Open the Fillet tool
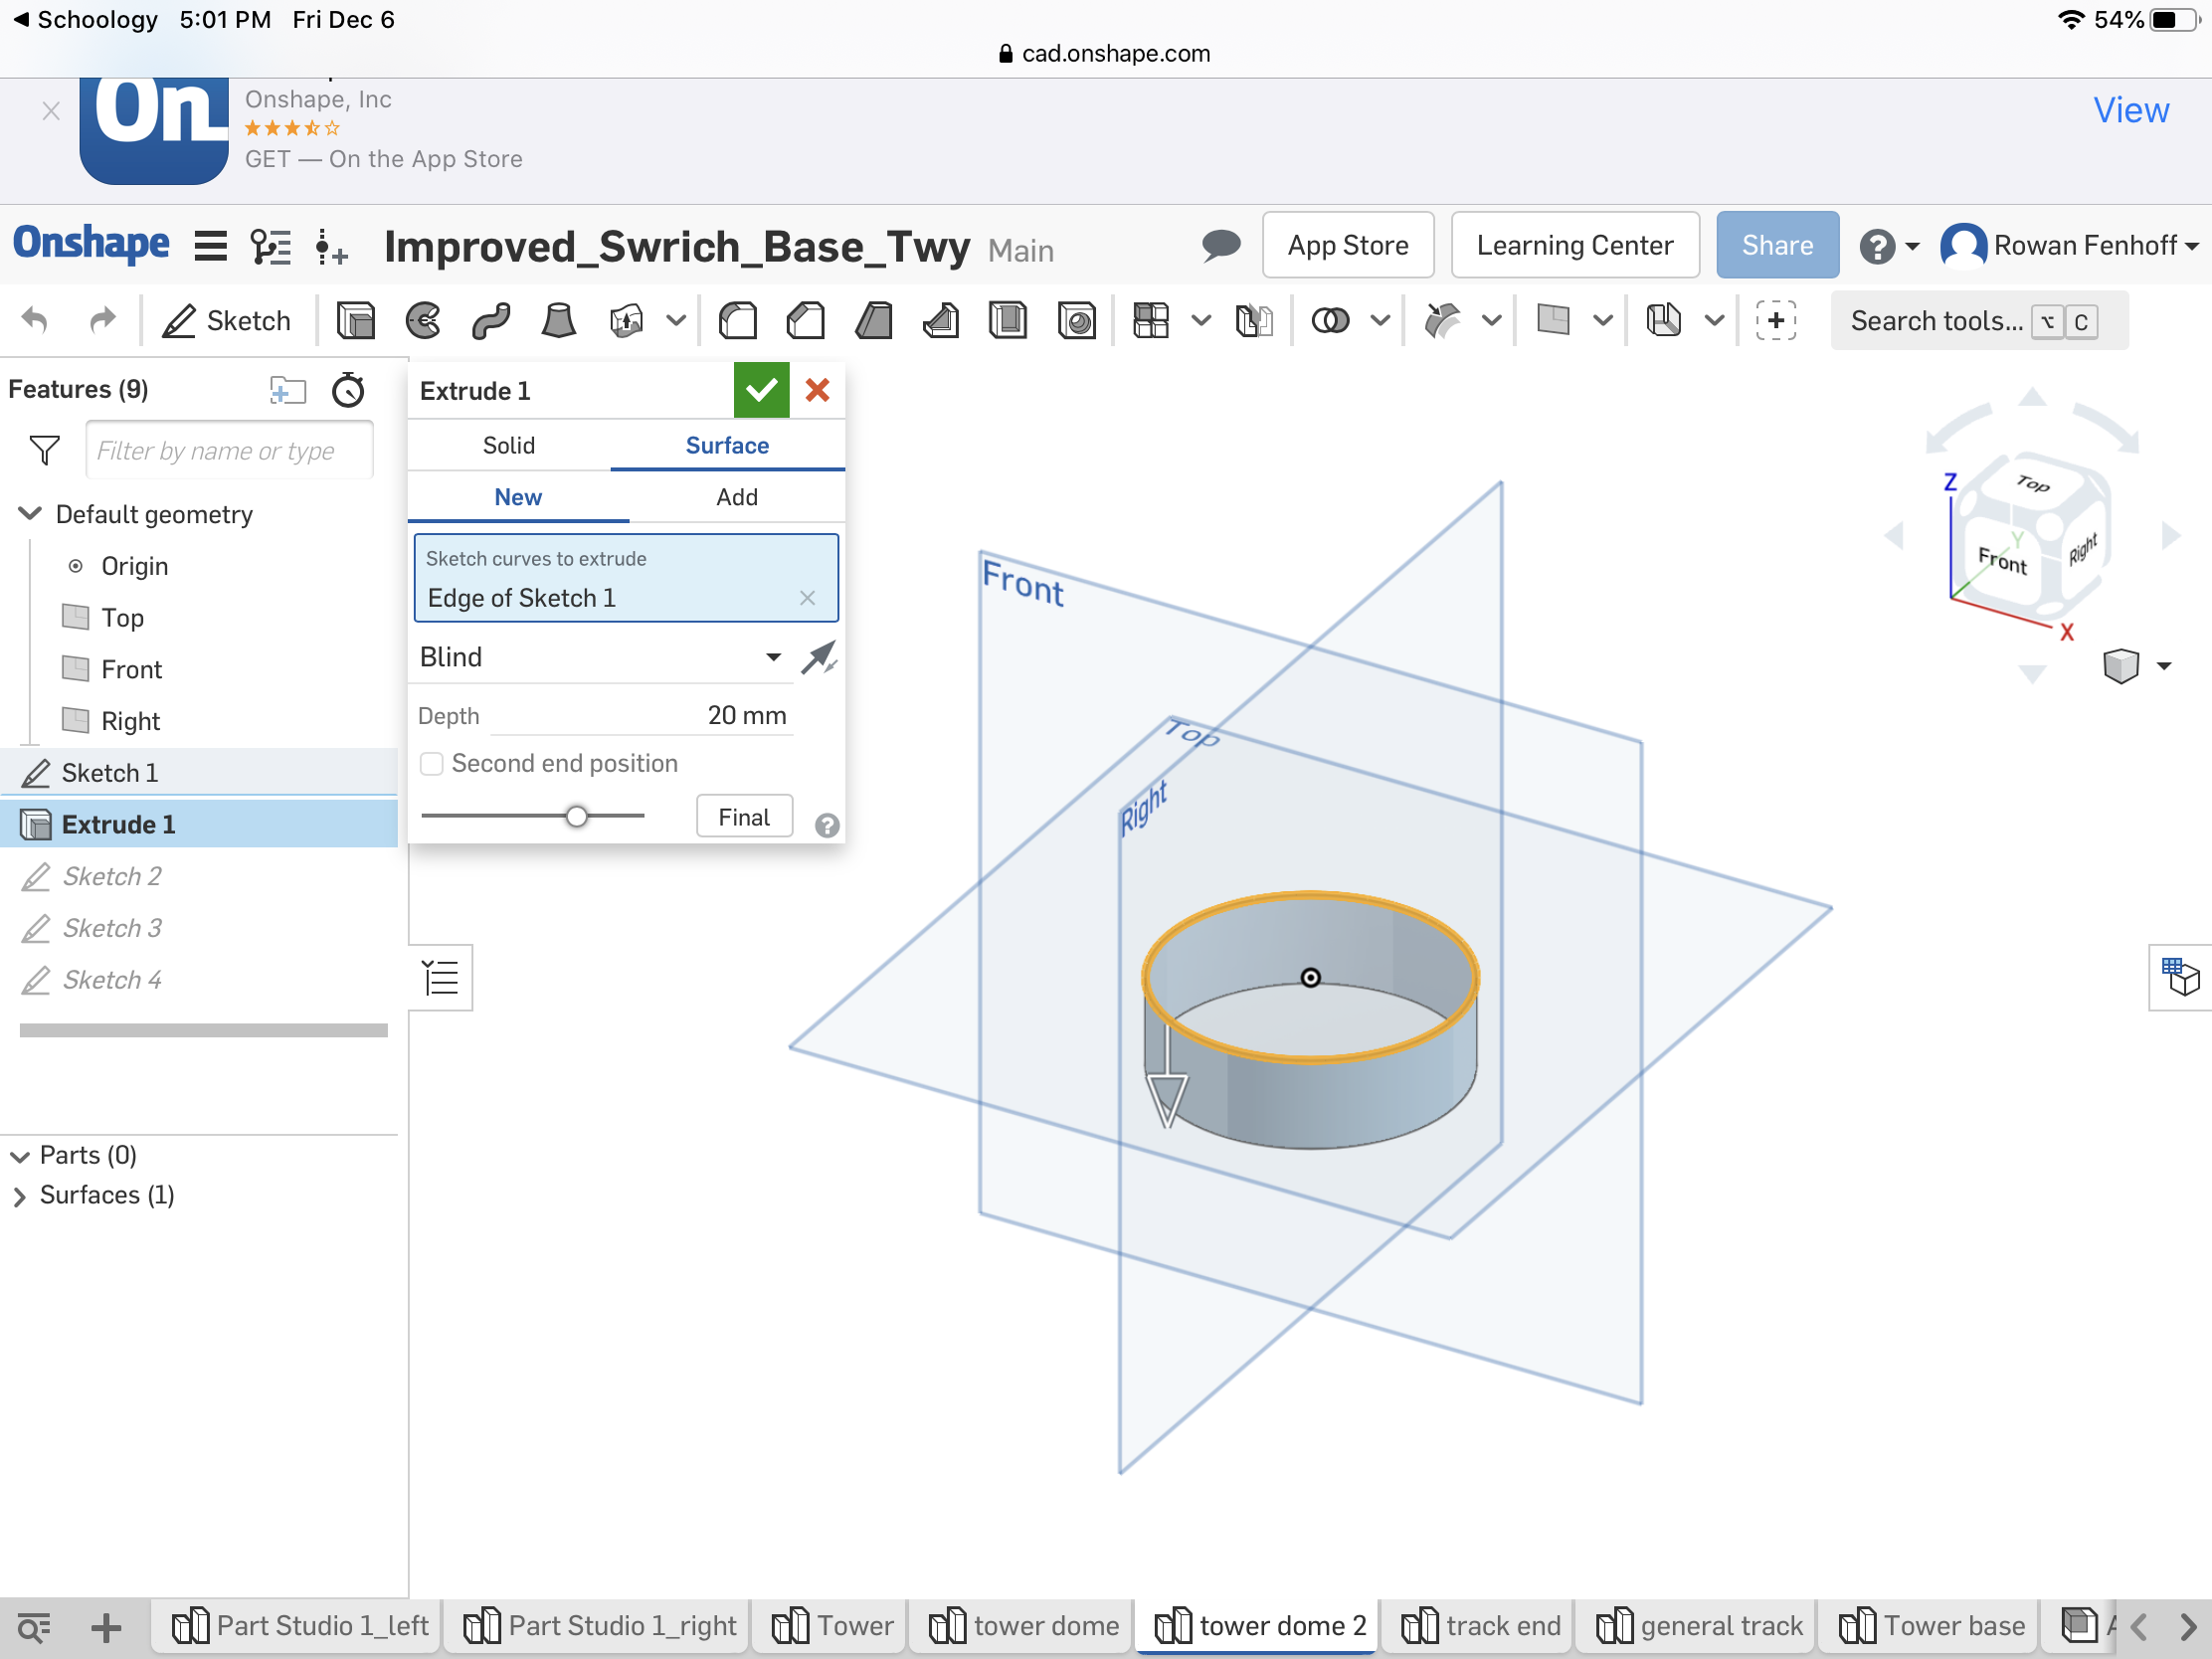This screenshot has height=1659, width=2212. tap(737, 320)
